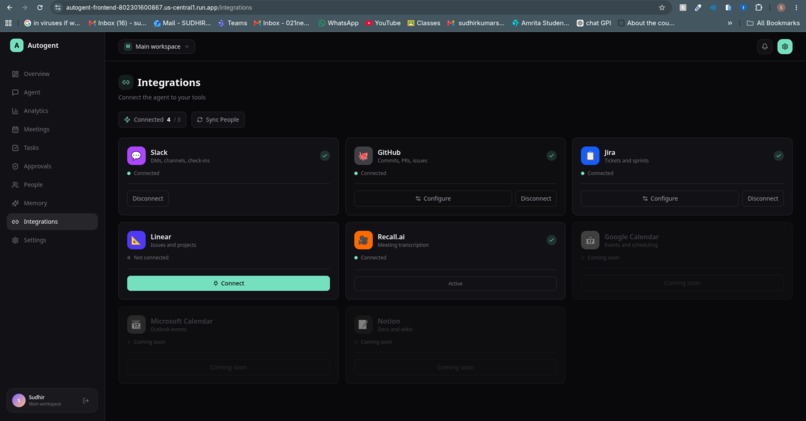Click the Jira app icon
806x421 pixels.
[590, 156]
